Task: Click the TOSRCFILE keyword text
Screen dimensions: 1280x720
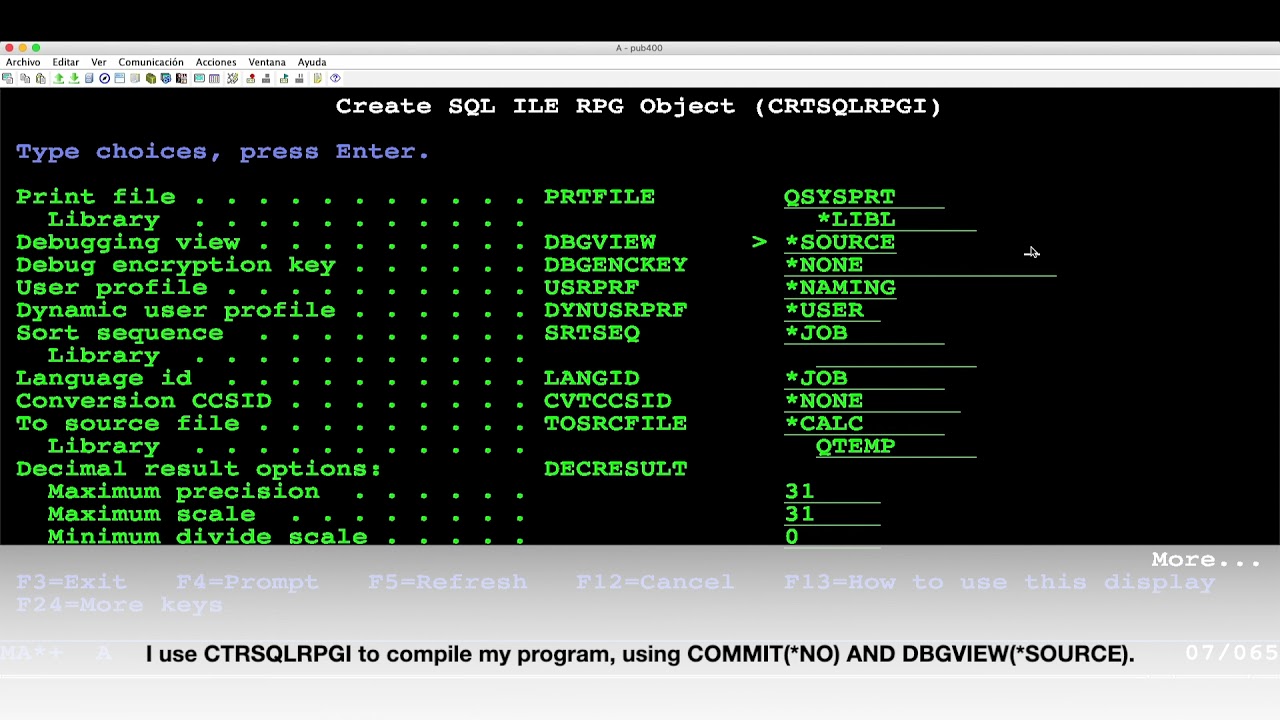Action: pos(616,424)
